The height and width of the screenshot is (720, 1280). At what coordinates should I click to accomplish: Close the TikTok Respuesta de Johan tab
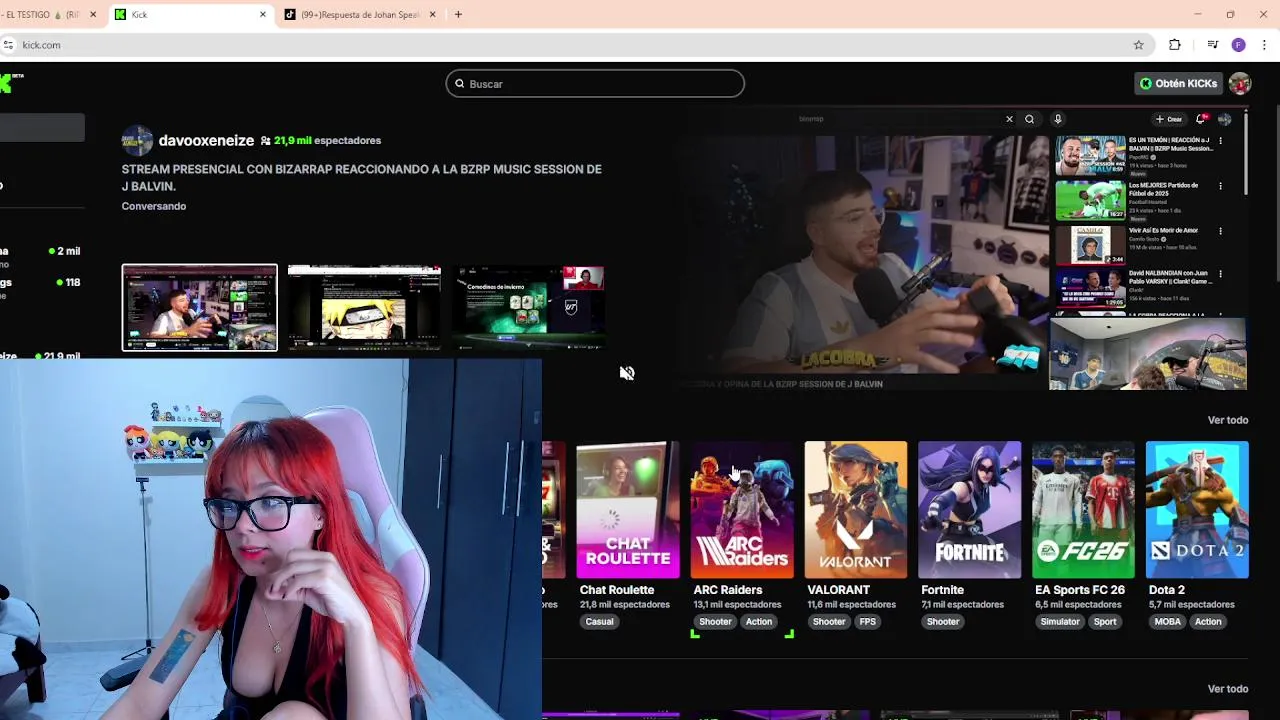(x=433, y=15)
